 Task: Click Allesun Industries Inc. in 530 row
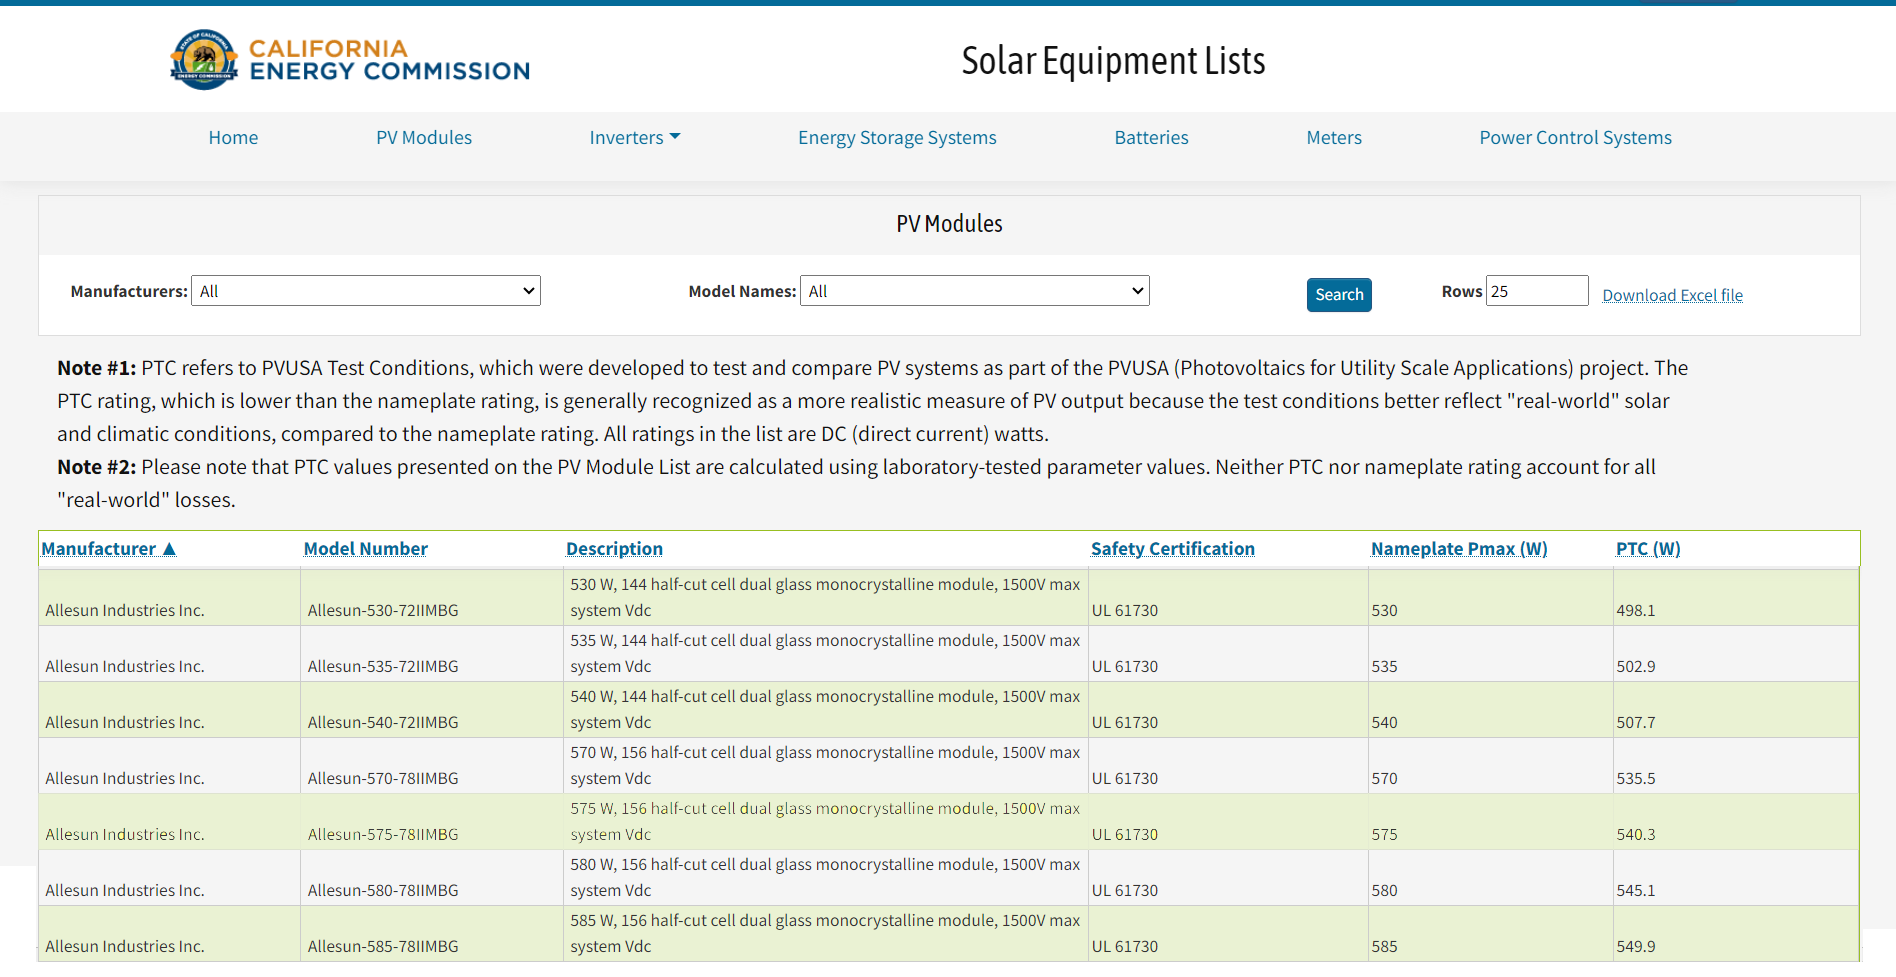[x=125, y=610]
